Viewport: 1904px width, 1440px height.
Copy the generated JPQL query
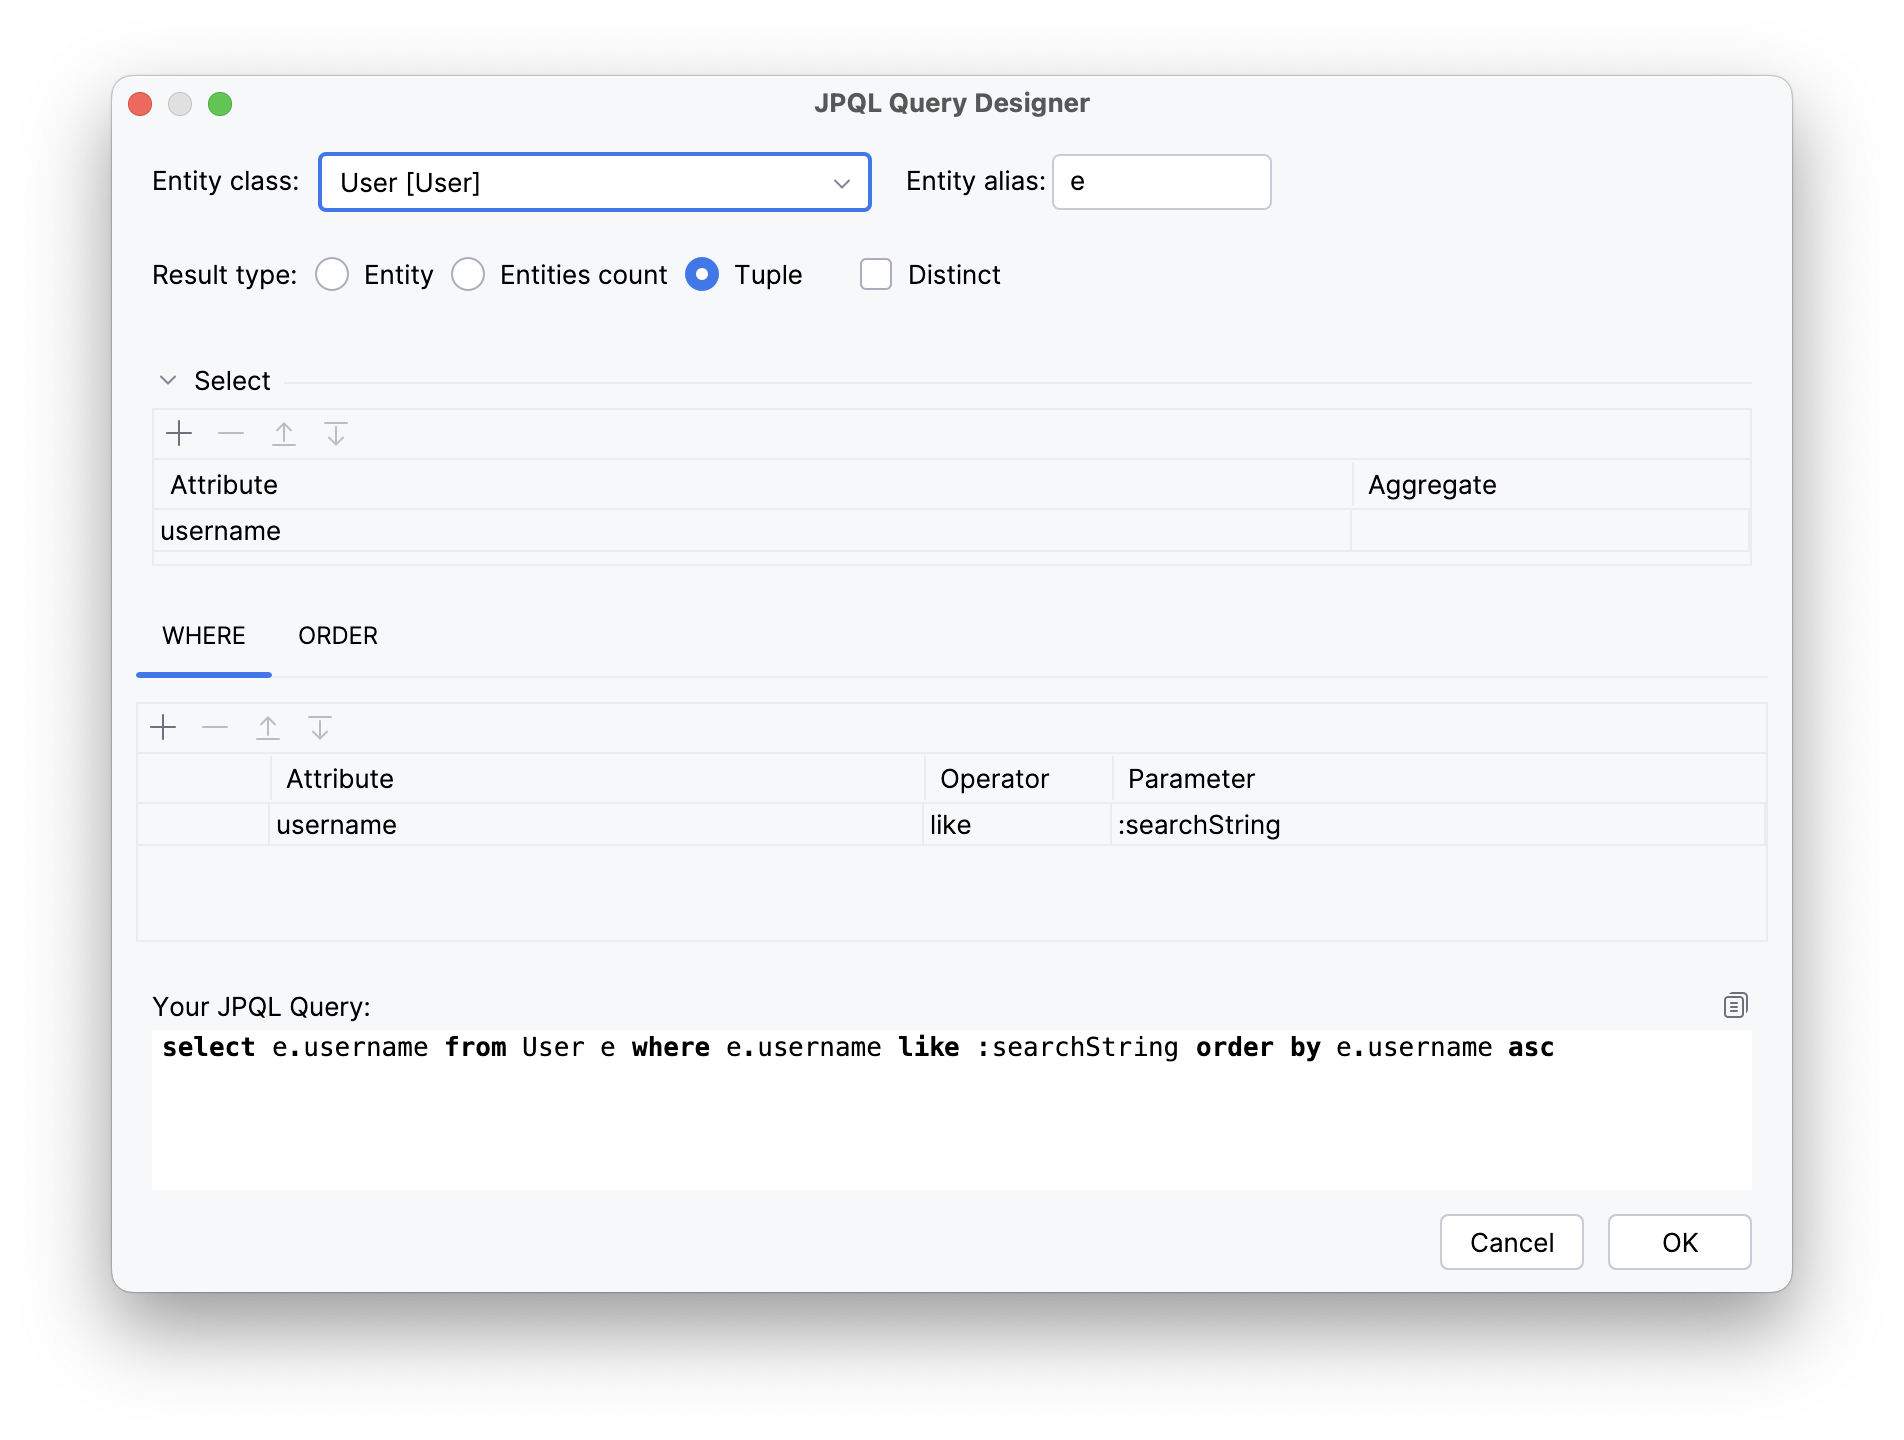(1735, 1005)
